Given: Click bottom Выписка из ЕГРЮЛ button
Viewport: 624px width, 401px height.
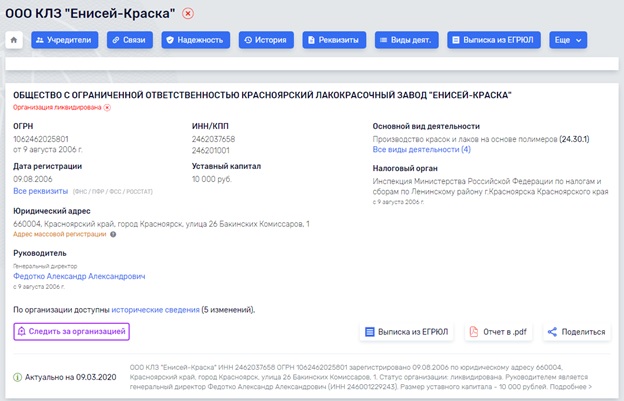Looking at the screenshot, I should click(407, 332).
